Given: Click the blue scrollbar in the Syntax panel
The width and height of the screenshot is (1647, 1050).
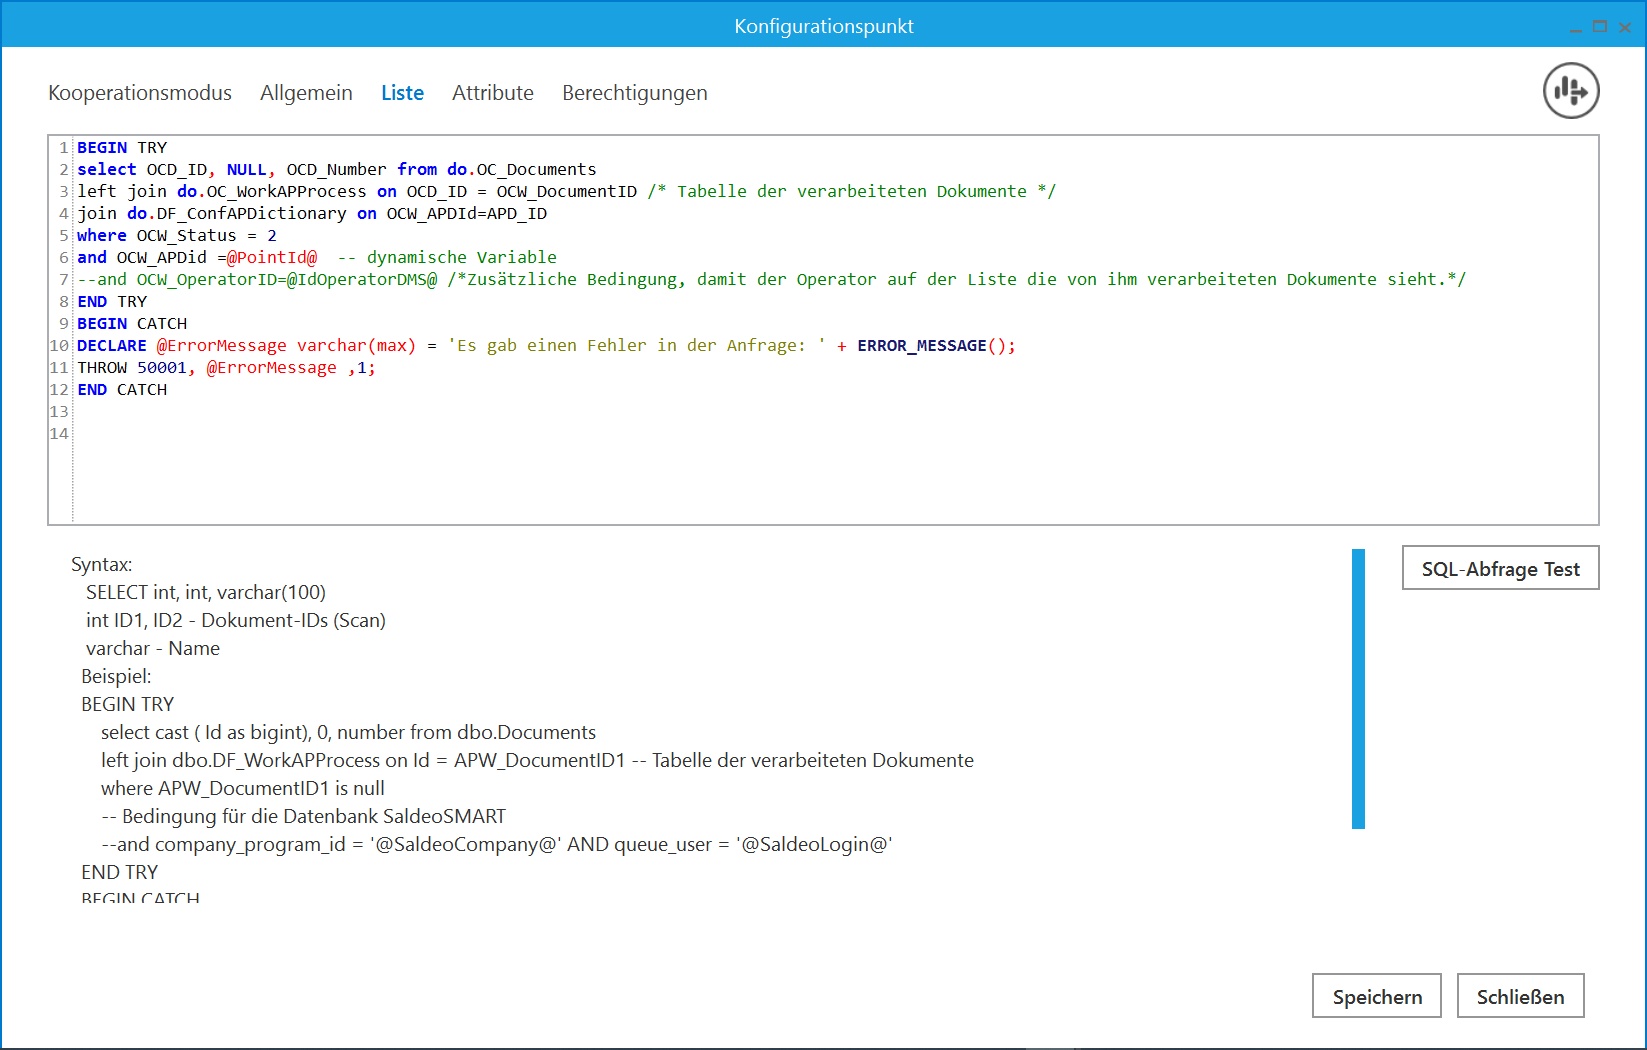Looking at the screenshot, I should (1358, 688).
